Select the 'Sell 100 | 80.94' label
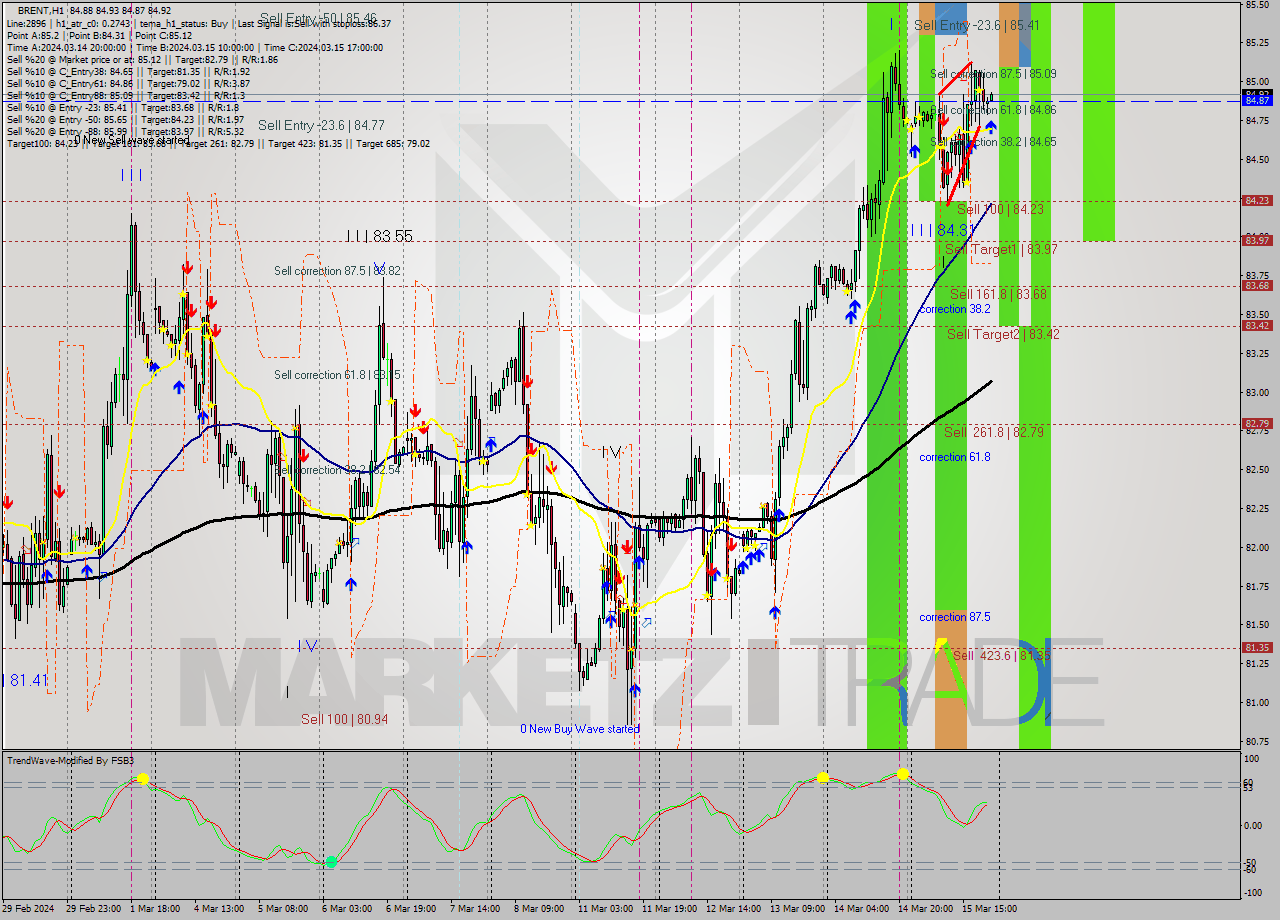The width and height of the screenshot is (1280, 920). click(344, 719)
